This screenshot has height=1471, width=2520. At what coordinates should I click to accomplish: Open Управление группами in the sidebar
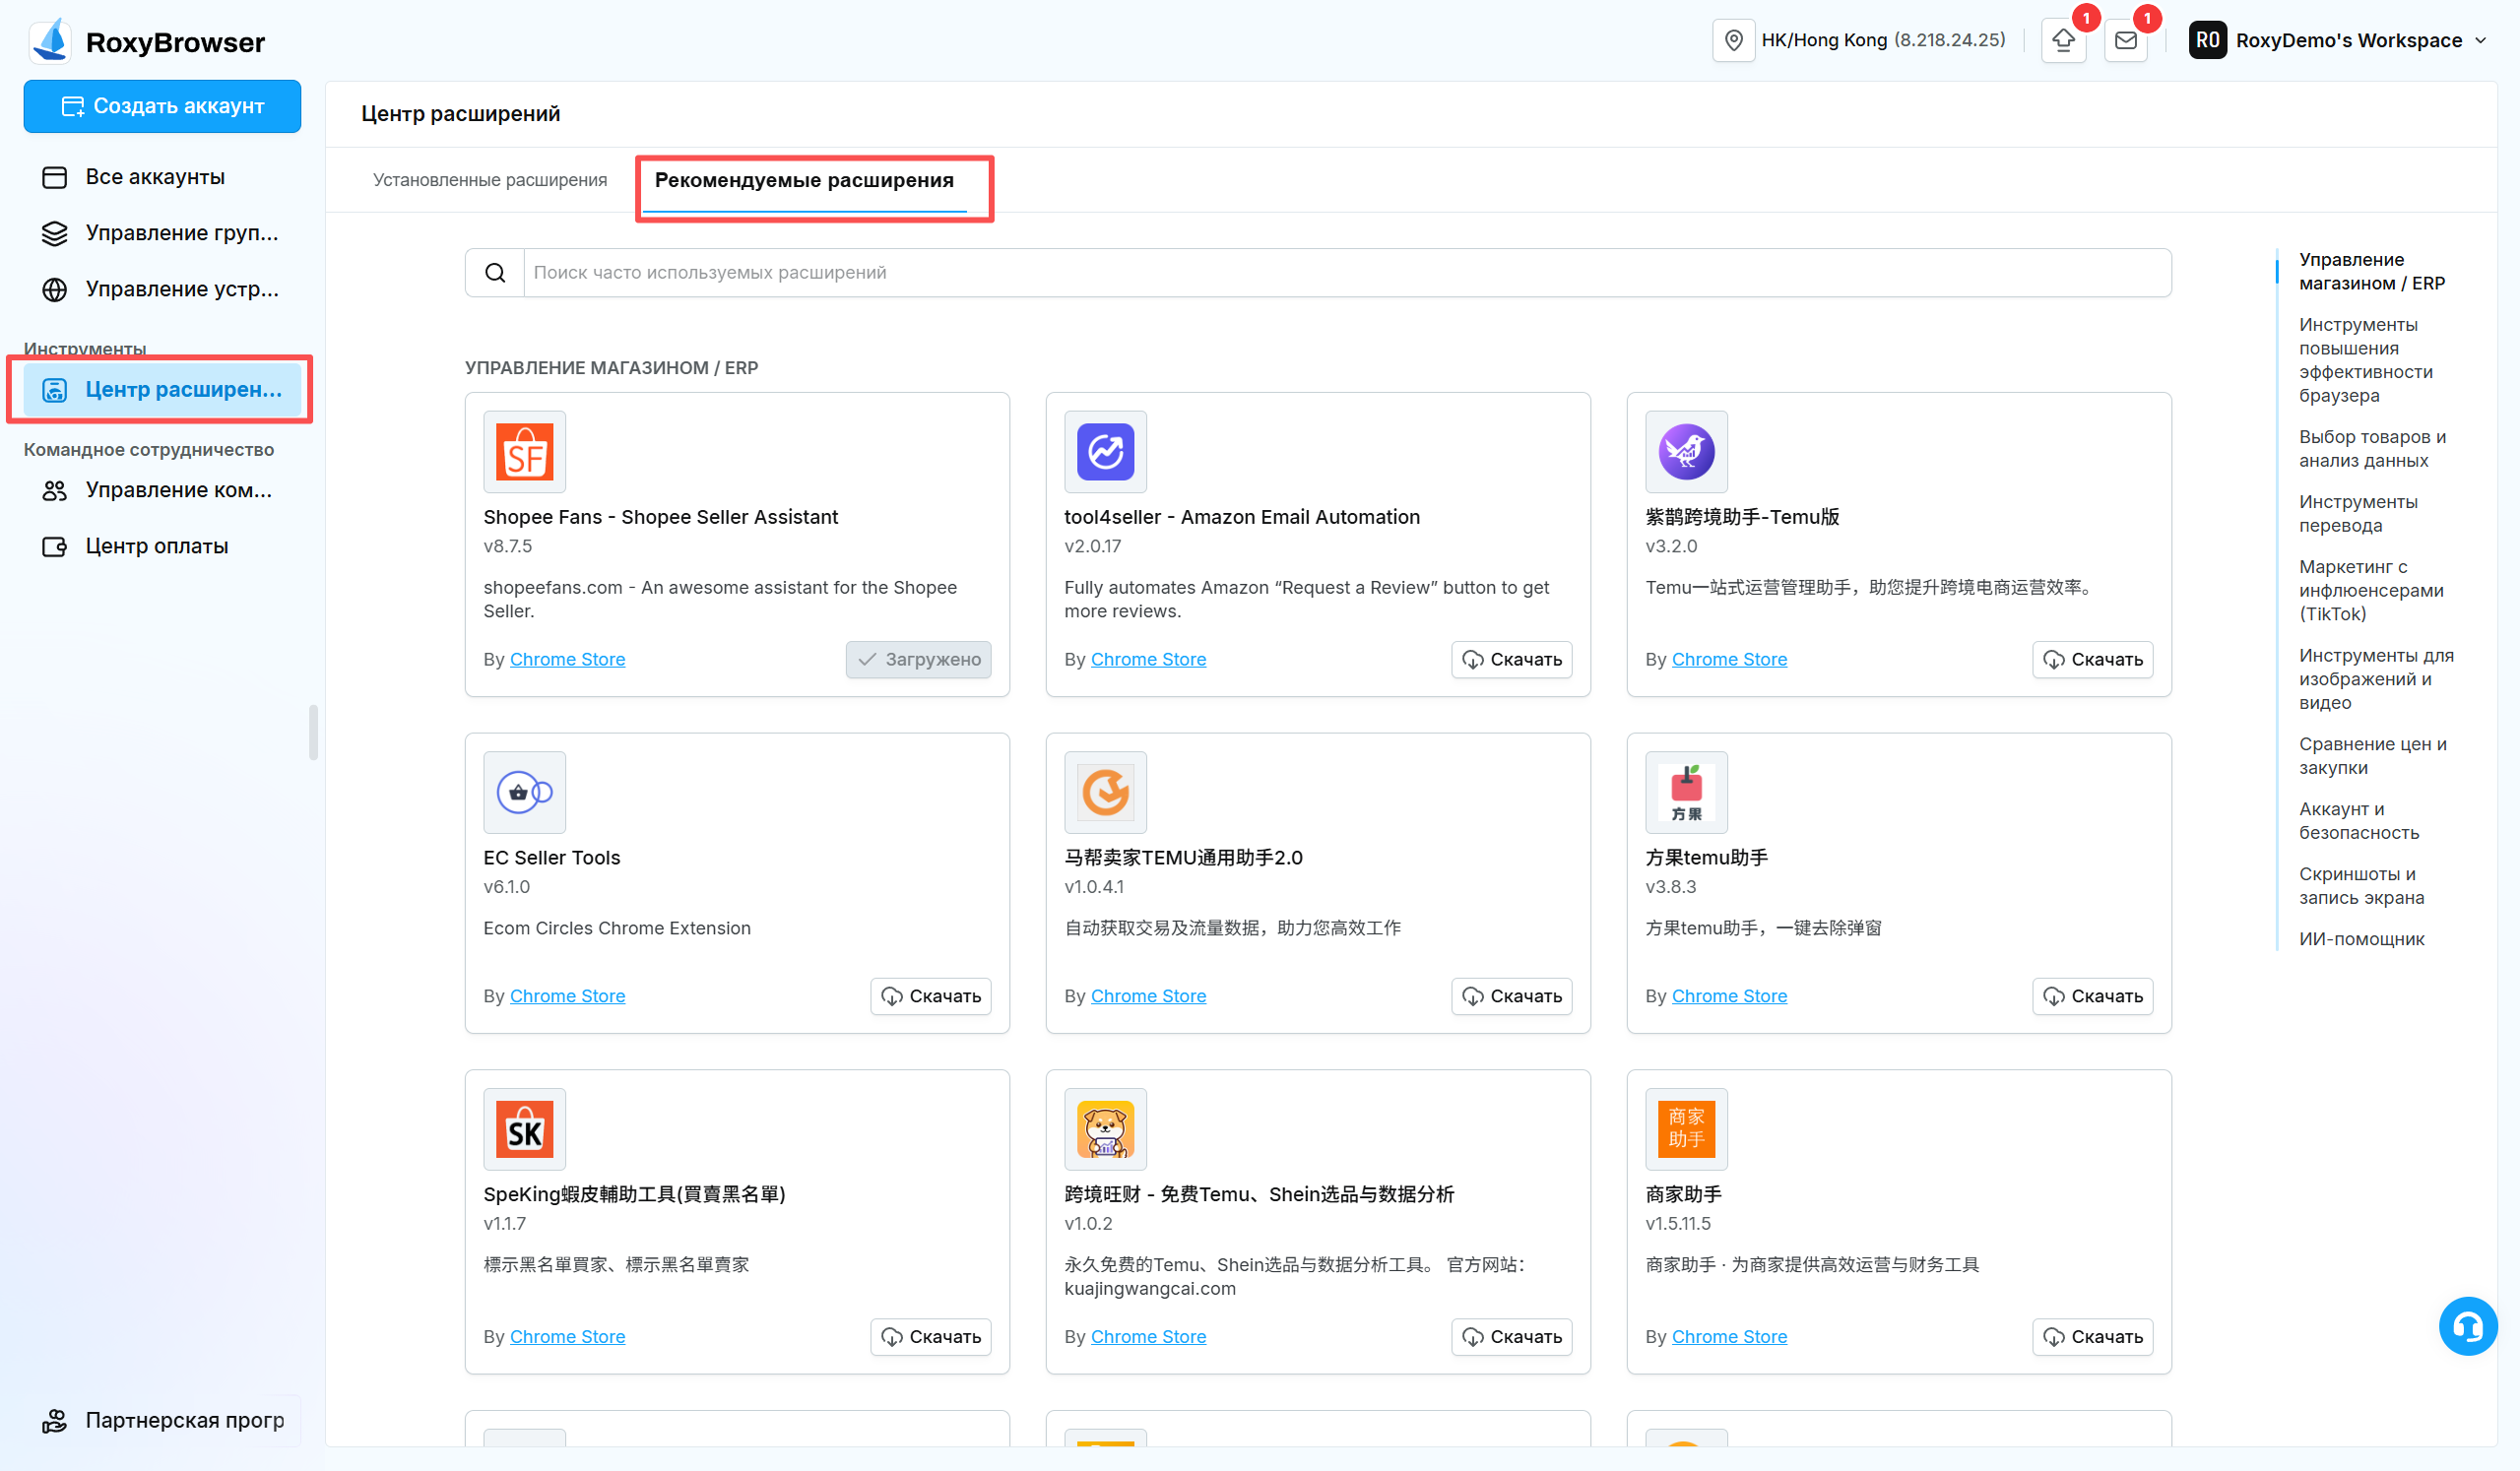coord(162,233)
